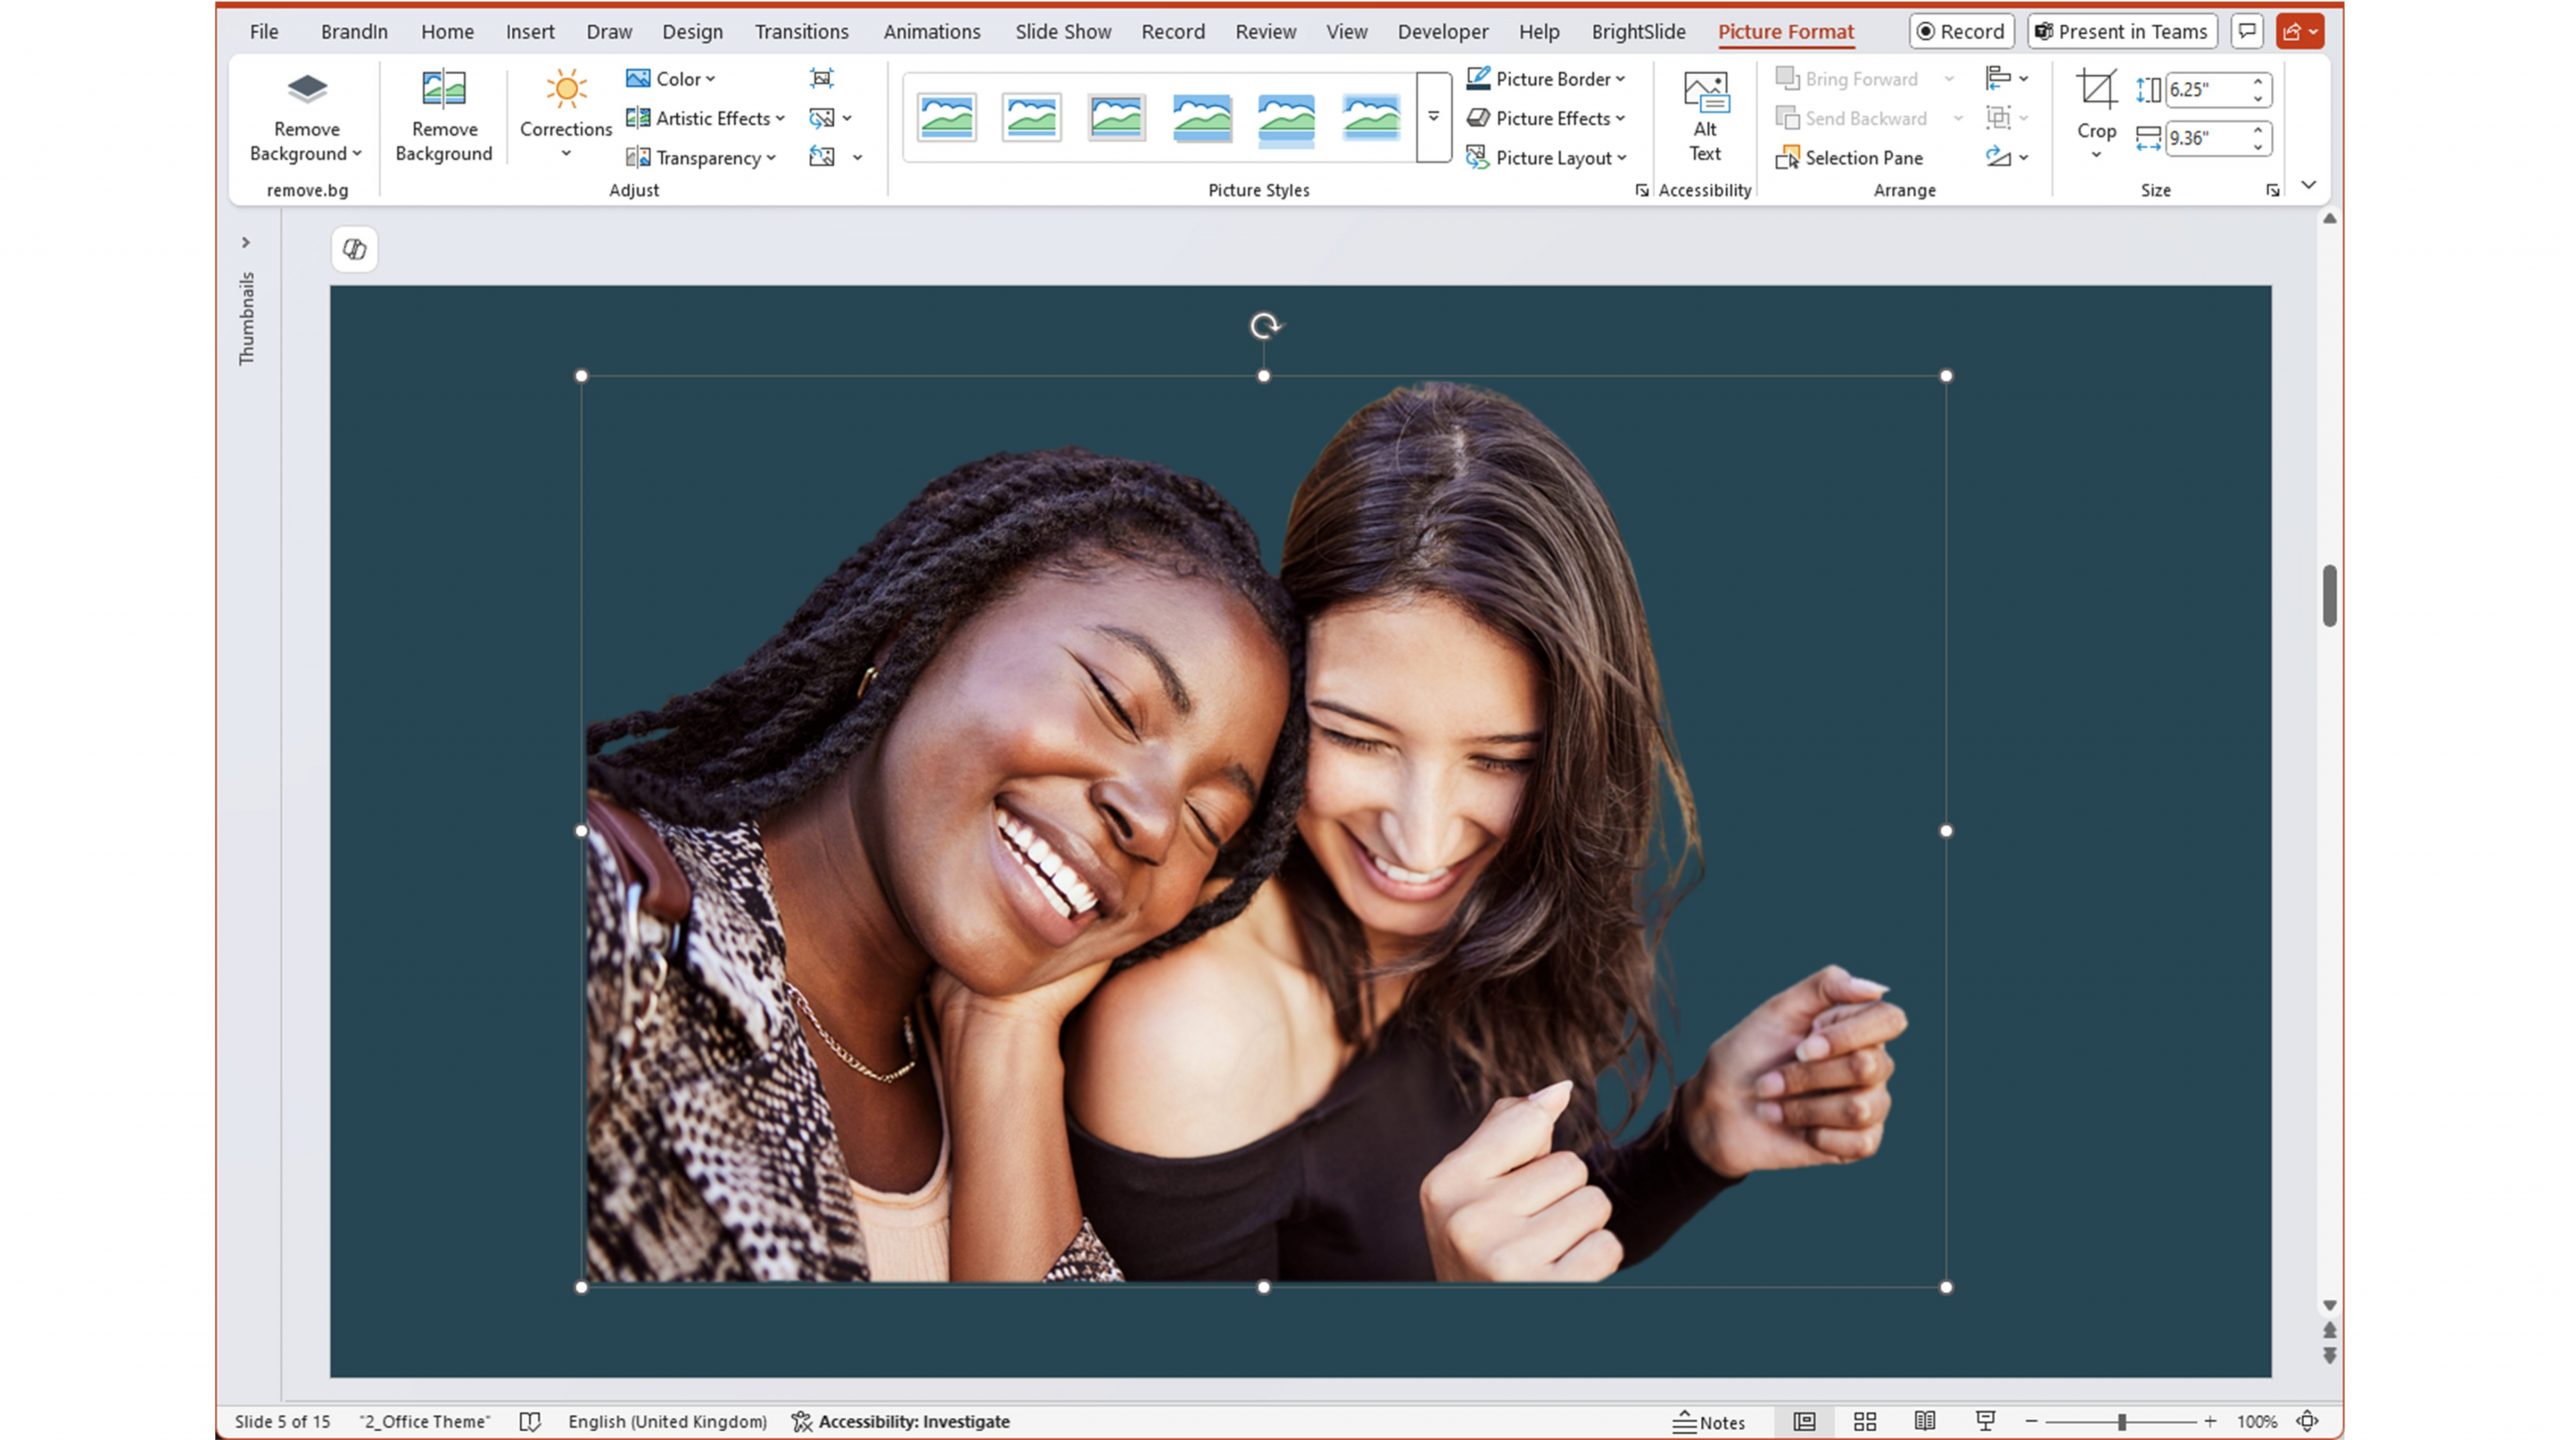
Task: Select the Transitions menu item
Action: [802, 30]
